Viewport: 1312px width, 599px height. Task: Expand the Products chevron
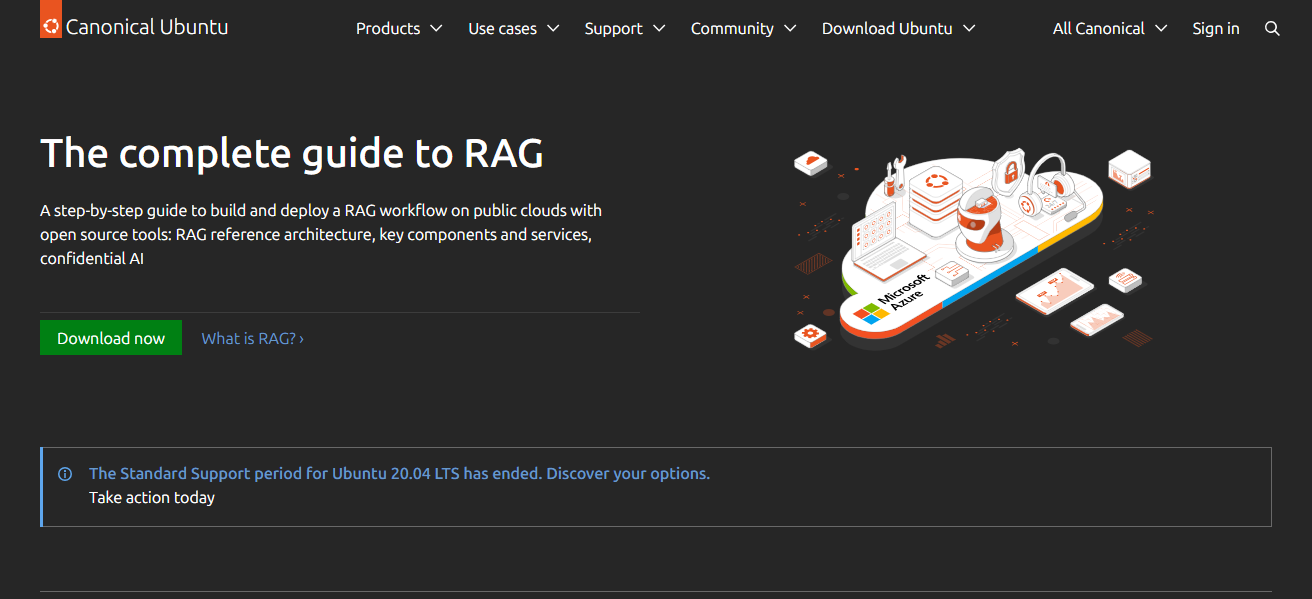coord(436,29)
